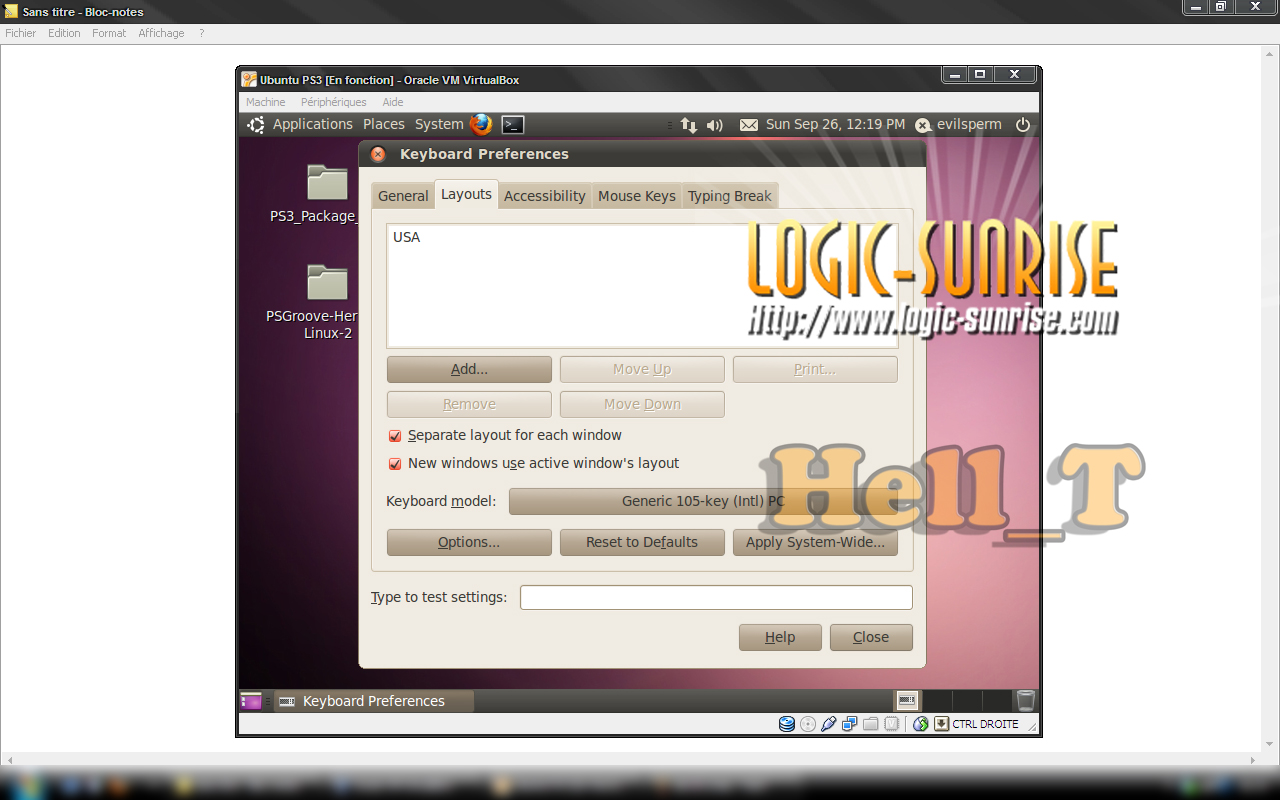Toggle New windows use active window's layout
This screenshot has width=1280, height=800.
(395, 464)
